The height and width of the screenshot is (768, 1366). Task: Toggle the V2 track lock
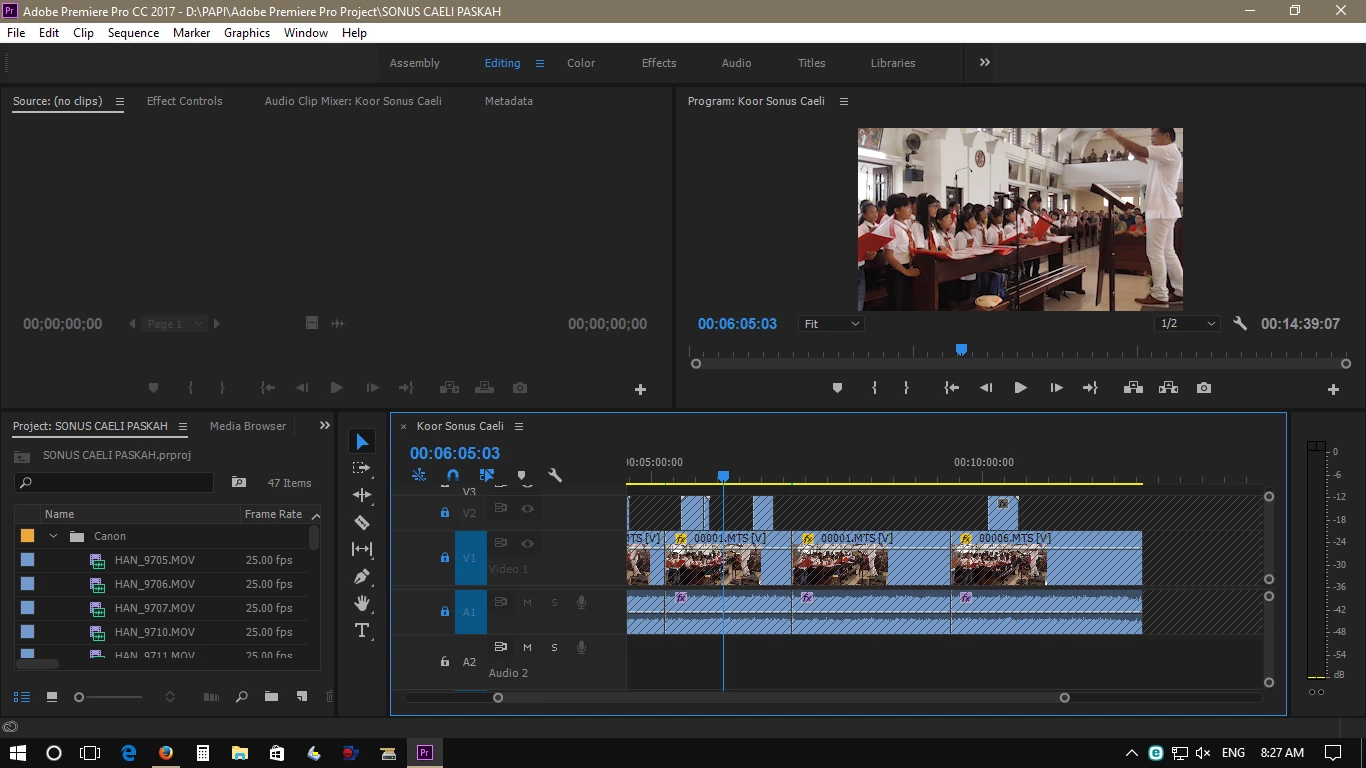(x=445, y=513)
